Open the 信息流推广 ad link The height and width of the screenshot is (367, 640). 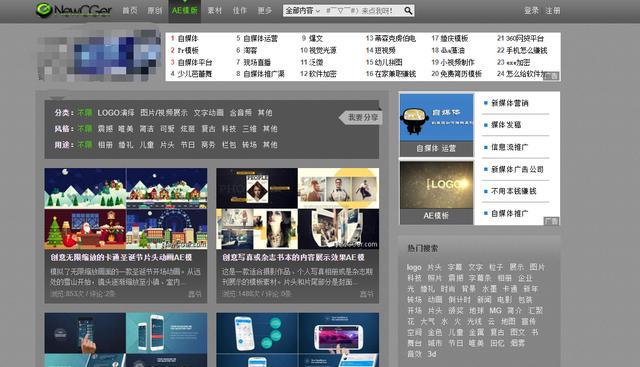509,147
